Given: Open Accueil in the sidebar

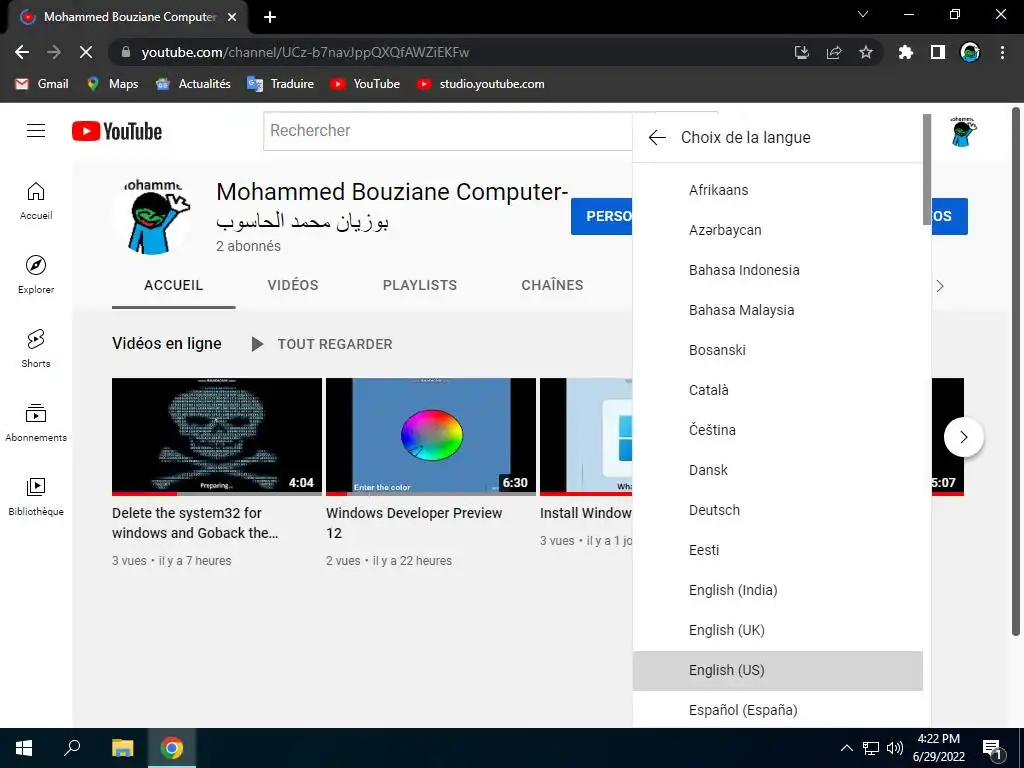Looking at the screenshot, I should [x=36, y=200].
